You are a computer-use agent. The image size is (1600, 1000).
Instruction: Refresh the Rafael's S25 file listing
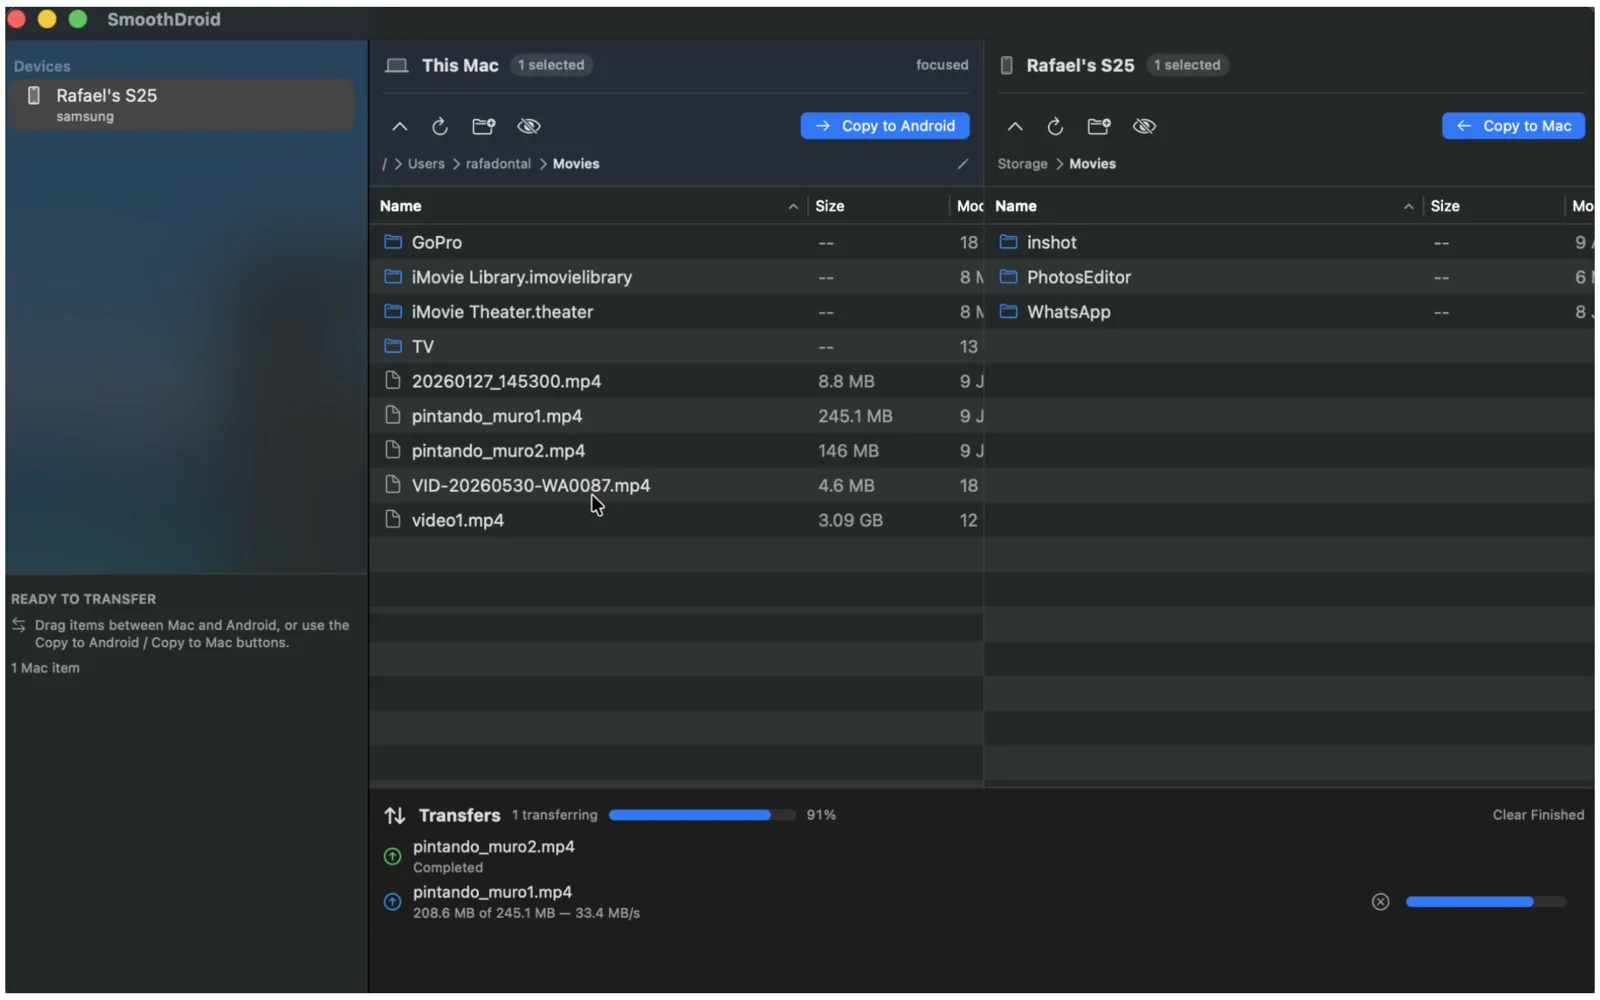click(1055, 127)
